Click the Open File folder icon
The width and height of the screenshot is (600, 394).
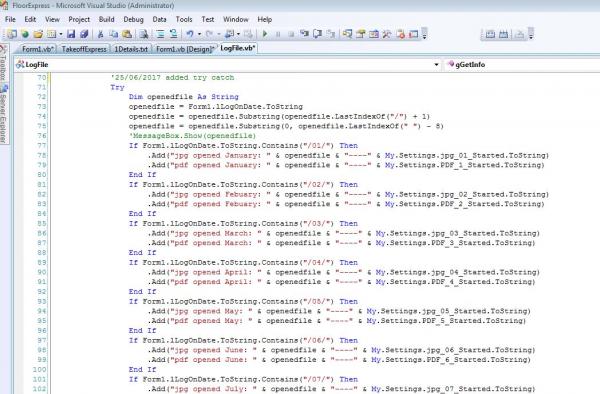point(38,34)
